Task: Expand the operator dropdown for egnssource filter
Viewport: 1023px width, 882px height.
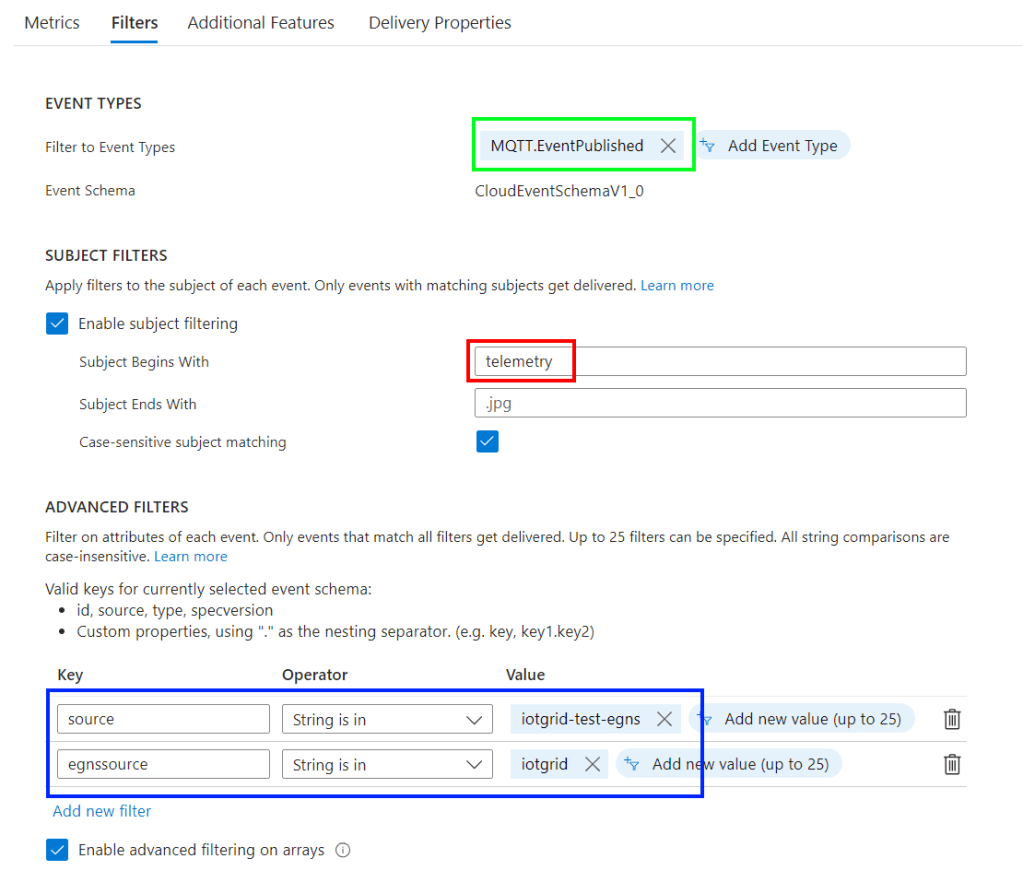Action: (x=387, y=764)
